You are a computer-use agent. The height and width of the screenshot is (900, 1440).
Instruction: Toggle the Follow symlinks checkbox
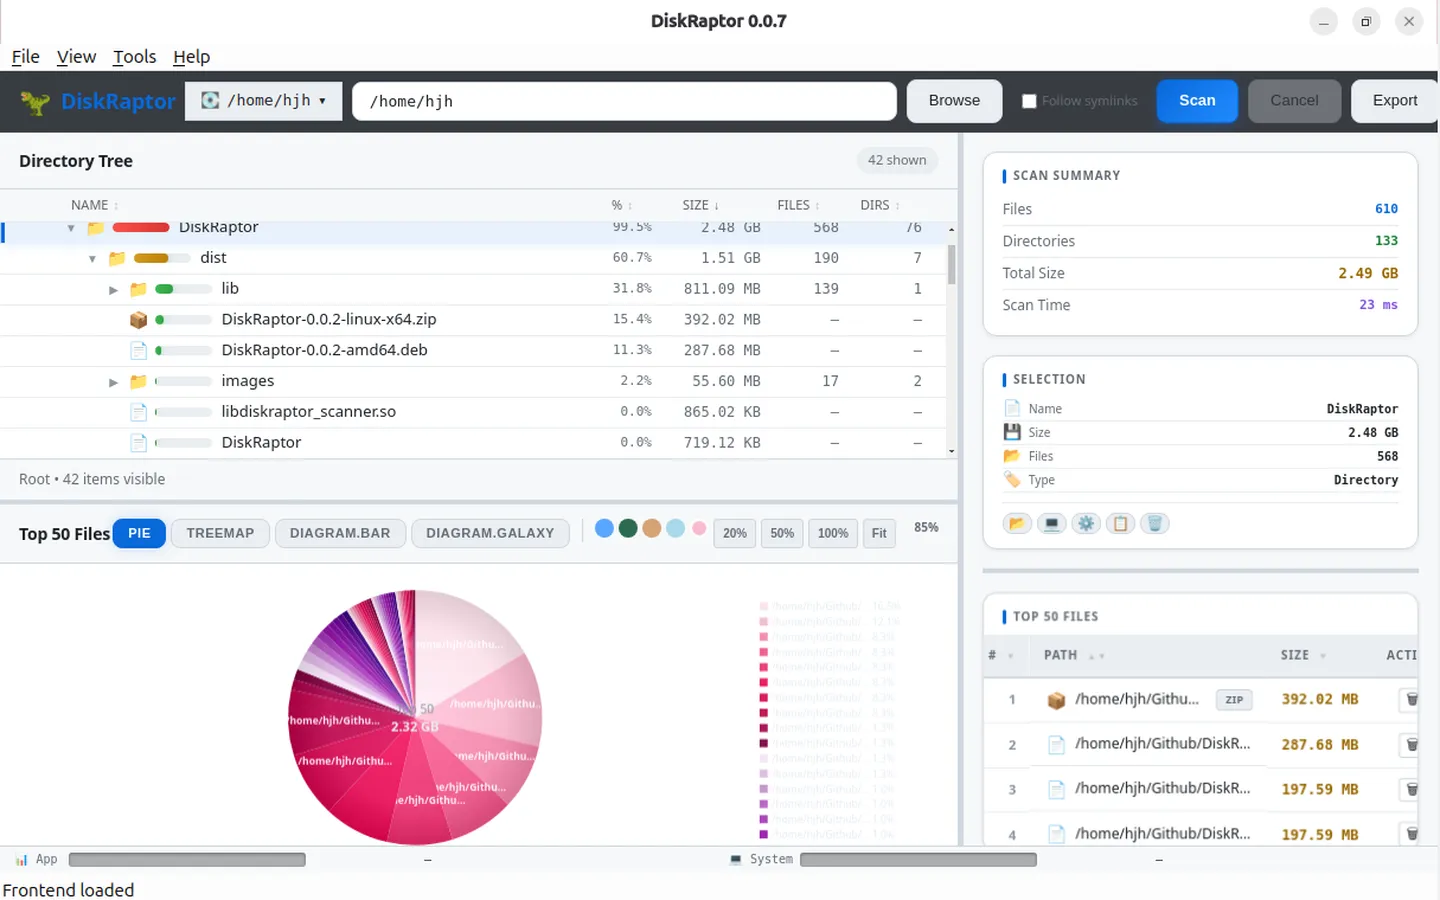[1029, 101]
